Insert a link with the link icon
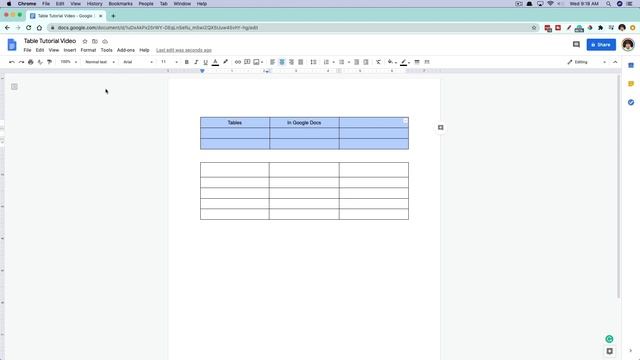This screenshot has height=360, width=640. [x=238, y=62]
